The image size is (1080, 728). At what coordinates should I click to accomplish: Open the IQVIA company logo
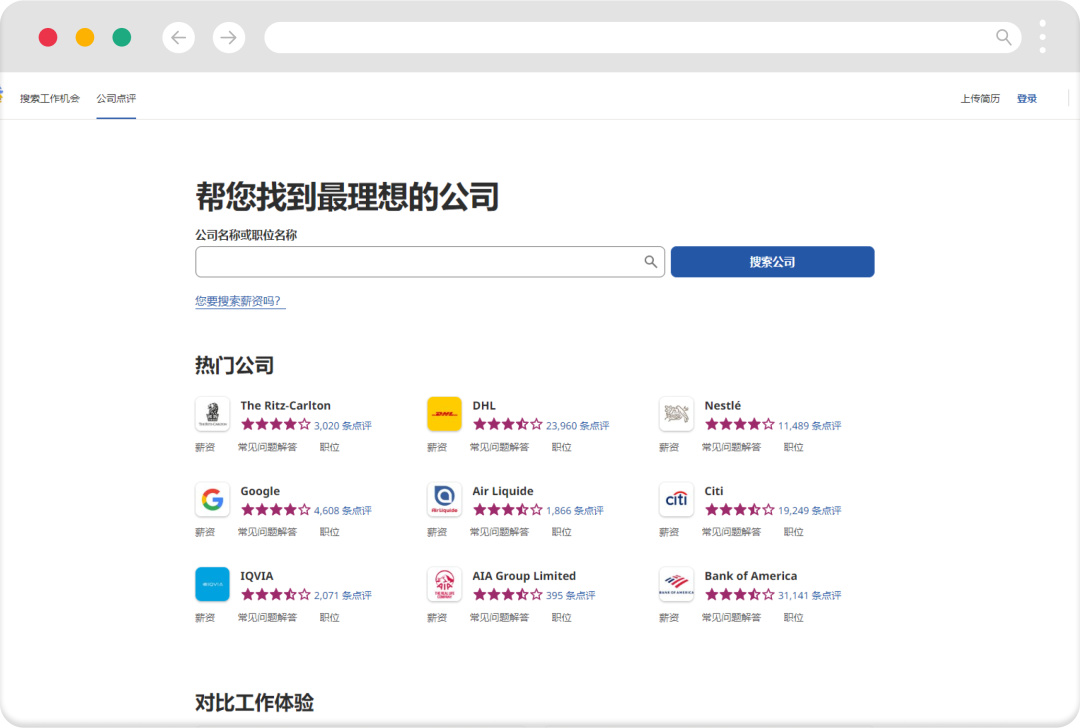[x=212, y=584]
